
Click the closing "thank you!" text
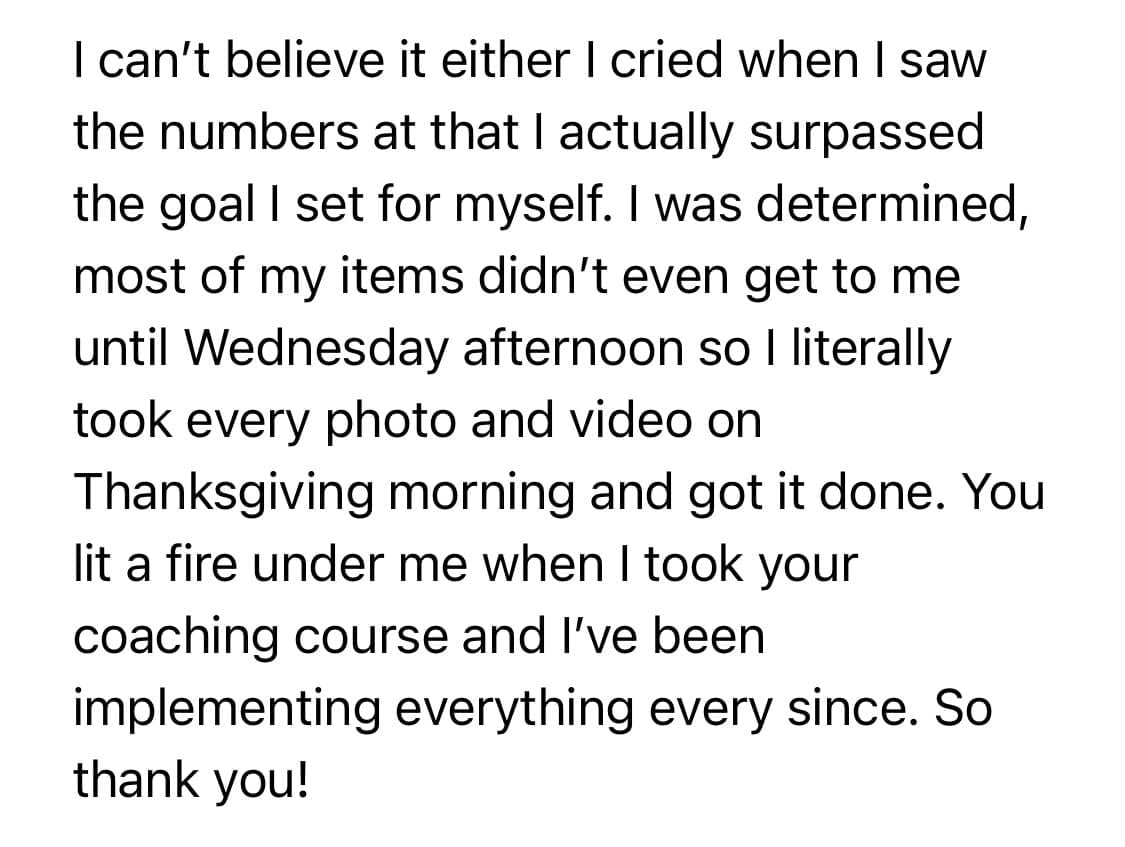[x=191, y=781]
